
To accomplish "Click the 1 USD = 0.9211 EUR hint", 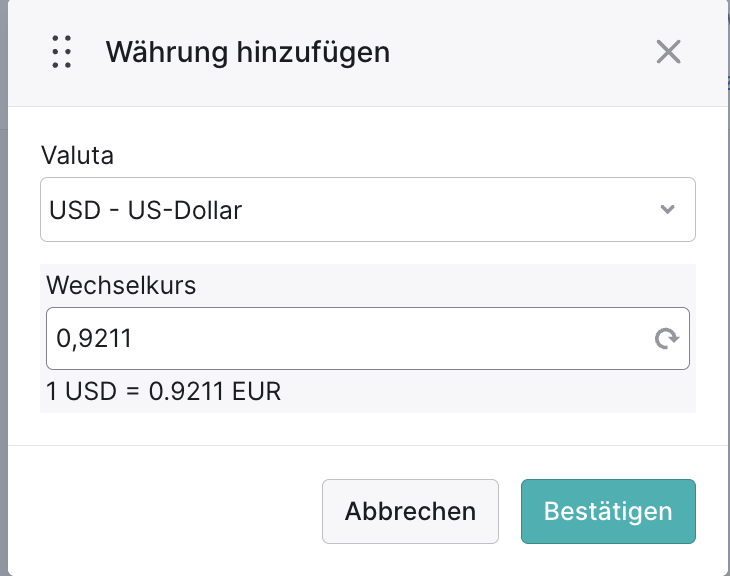I will coord(163,391).
